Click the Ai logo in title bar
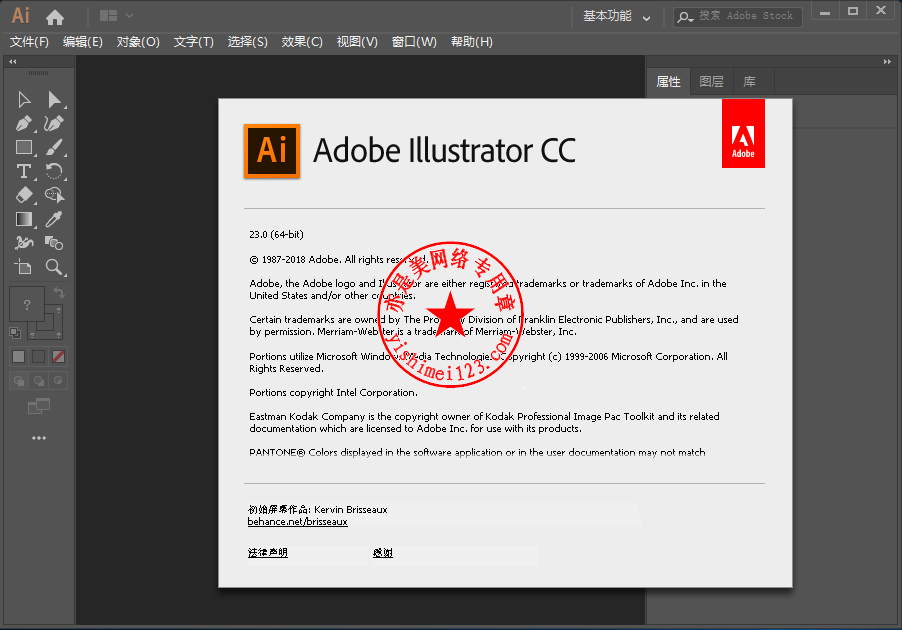The image size is (902, 630). (21, 16)
